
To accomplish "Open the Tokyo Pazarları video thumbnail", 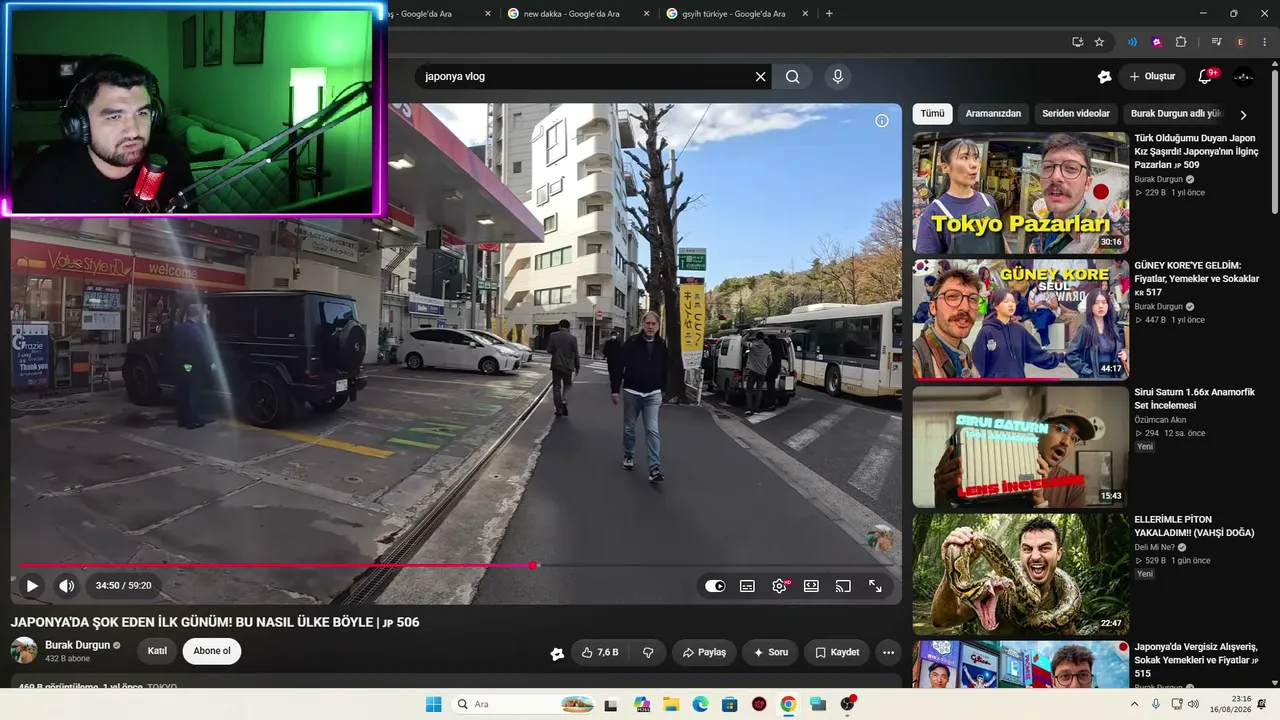I will pyautogui.click(x=1020, y=192).
